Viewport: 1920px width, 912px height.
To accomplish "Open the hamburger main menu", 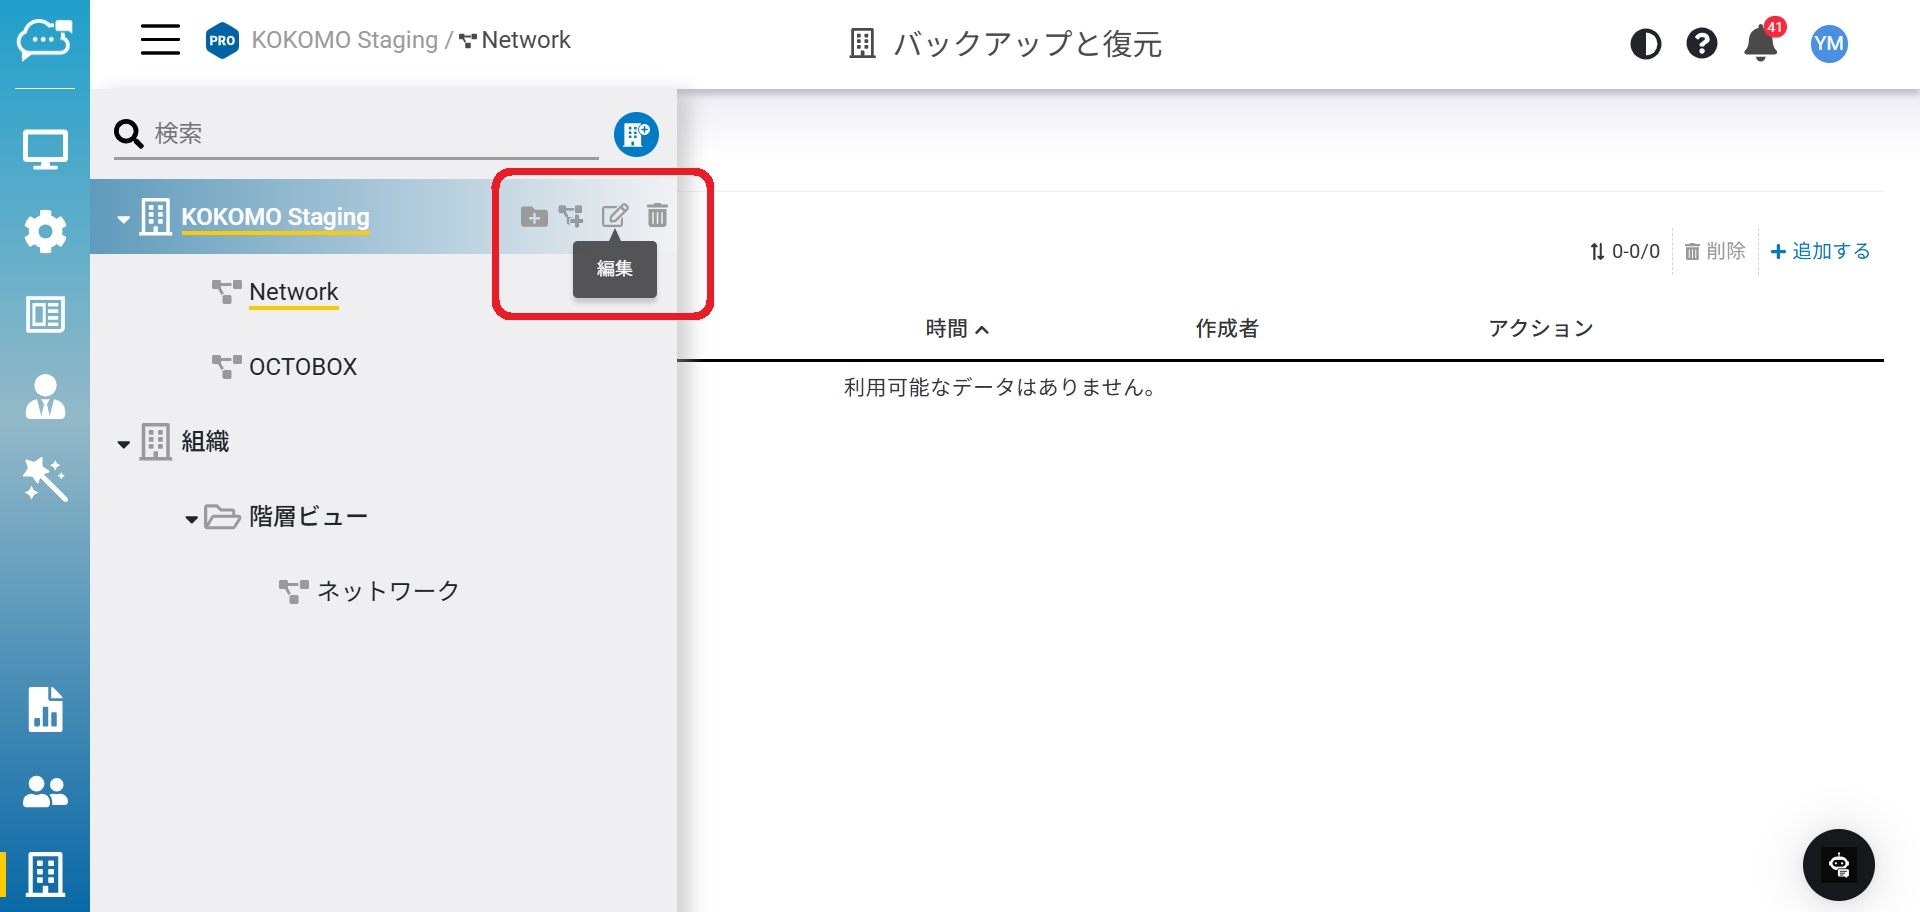I will pyautogui.click(x=160, y=40).
